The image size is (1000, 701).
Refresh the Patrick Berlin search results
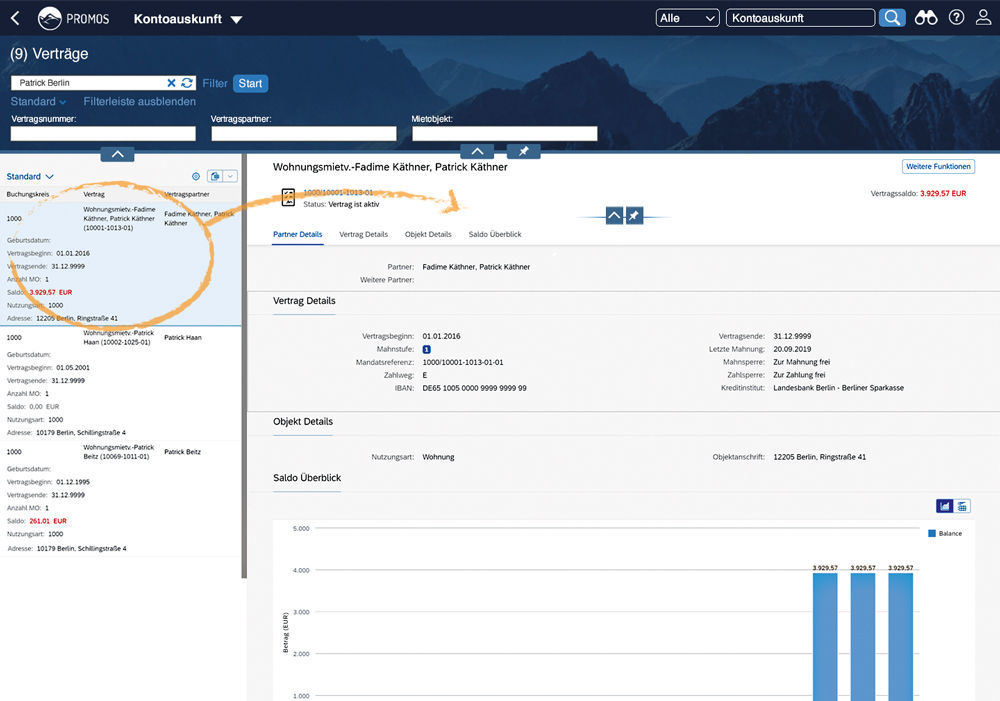point(186,83)
